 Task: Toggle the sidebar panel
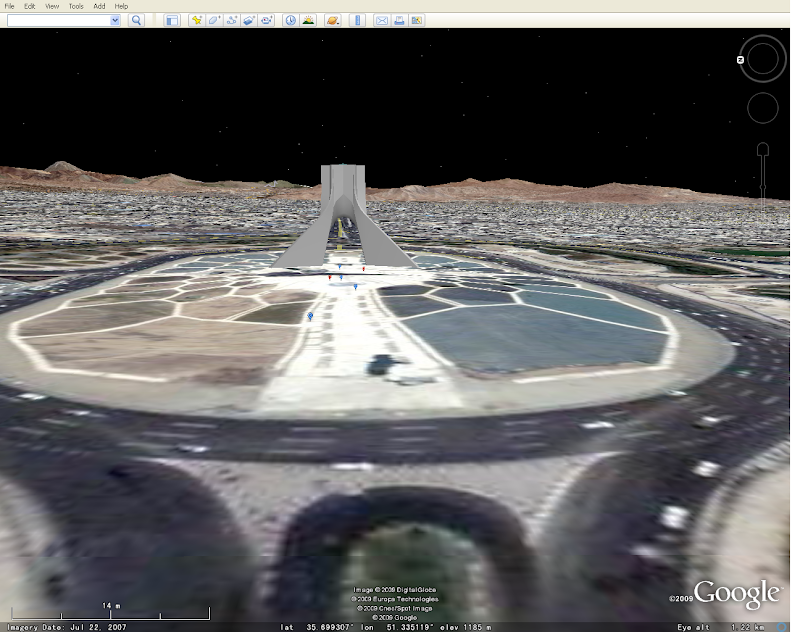click(x=172, y=20)
